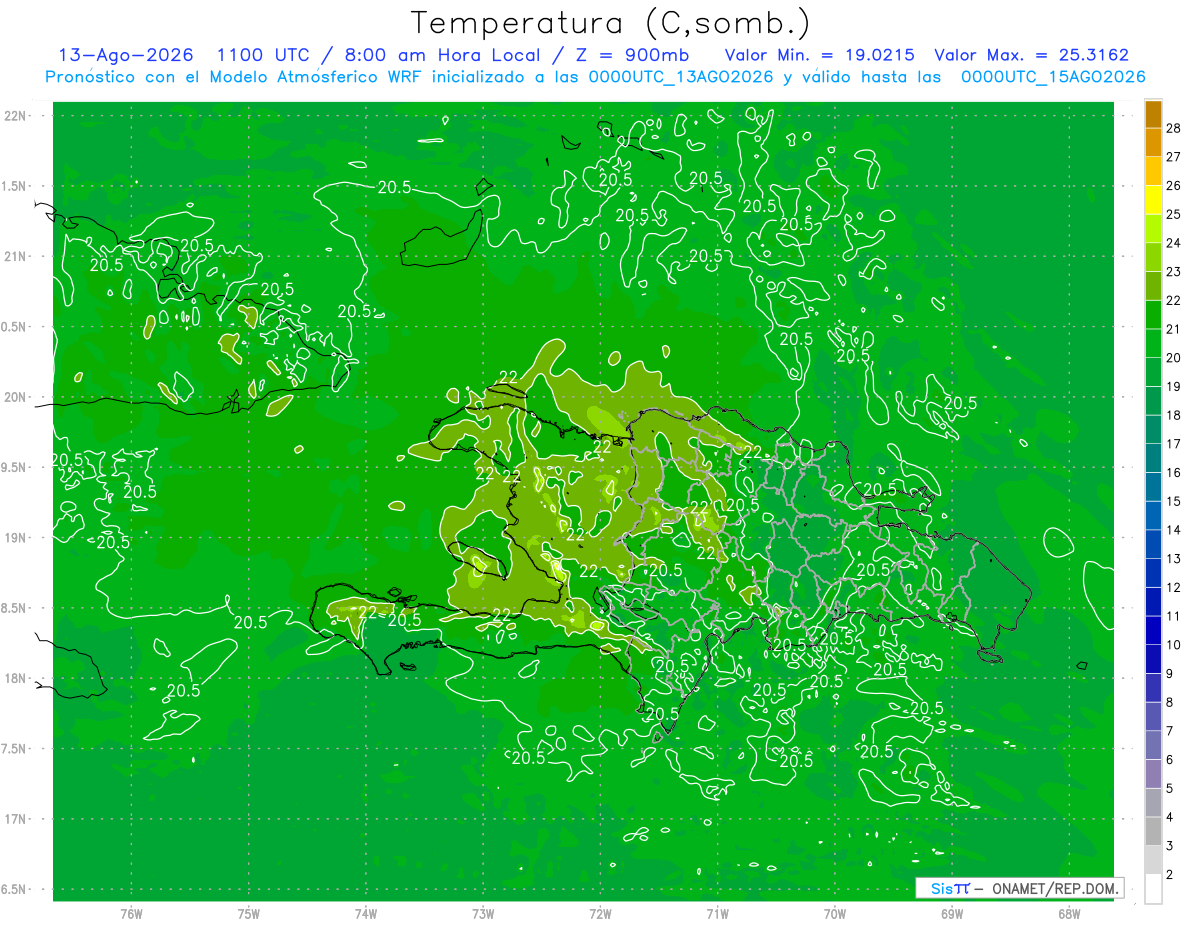Click the olive-green swatch between 22 and 23
Image resolution: width=1200 pixels, height=927 pixels.
pyautogui.click(x=1153, y=287)
